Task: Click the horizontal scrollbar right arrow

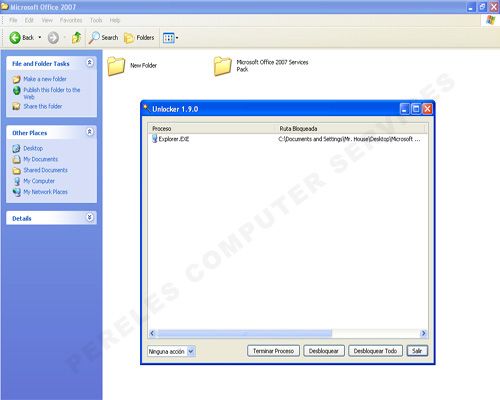Action: (x=423, y=333)
